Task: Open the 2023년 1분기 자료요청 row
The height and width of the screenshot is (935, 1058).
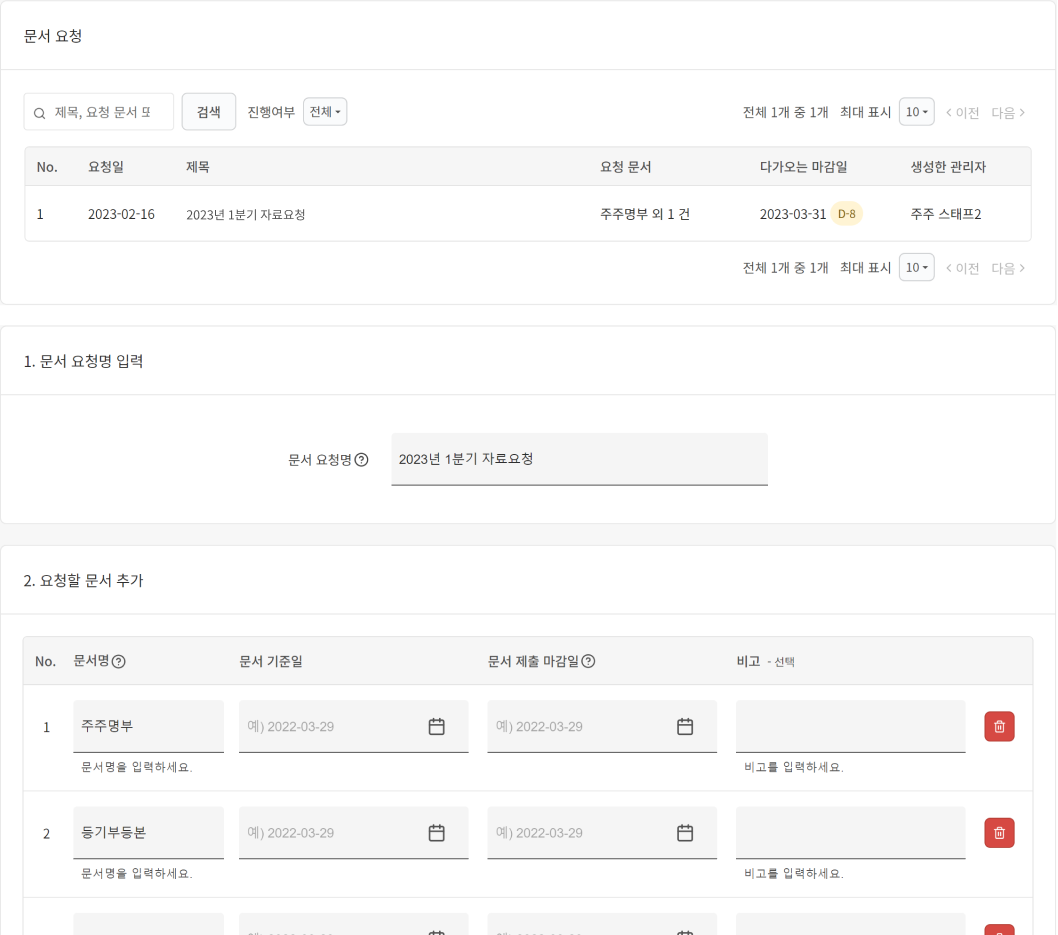Action: pyautogui.click(x=245, y=214)
